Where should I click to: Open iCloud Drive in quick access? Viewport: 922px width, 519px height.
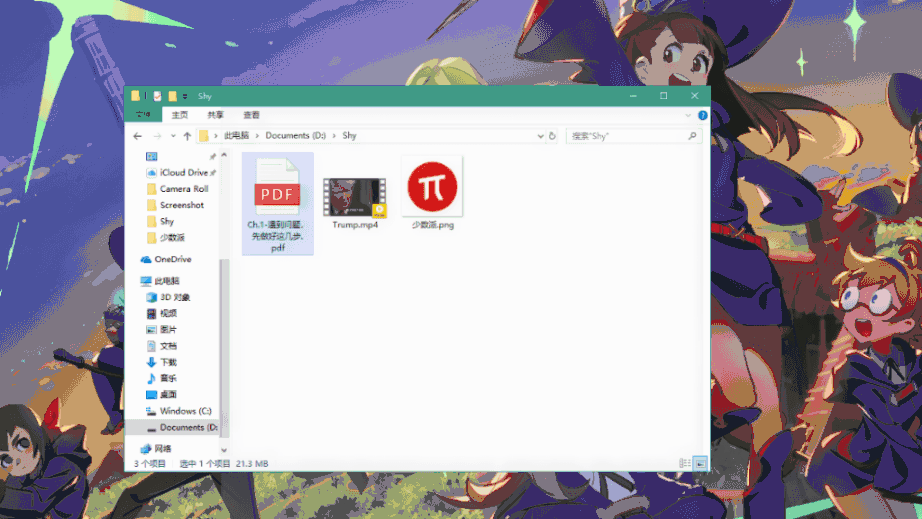click(183, 173)
